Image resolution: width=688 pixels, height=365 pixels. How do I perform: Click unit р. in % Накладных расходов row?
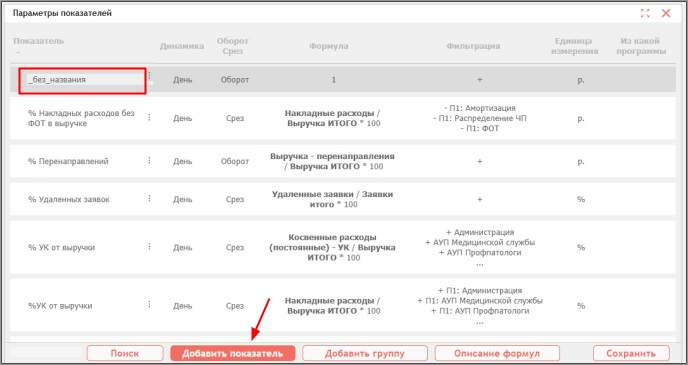click(581, 118)
